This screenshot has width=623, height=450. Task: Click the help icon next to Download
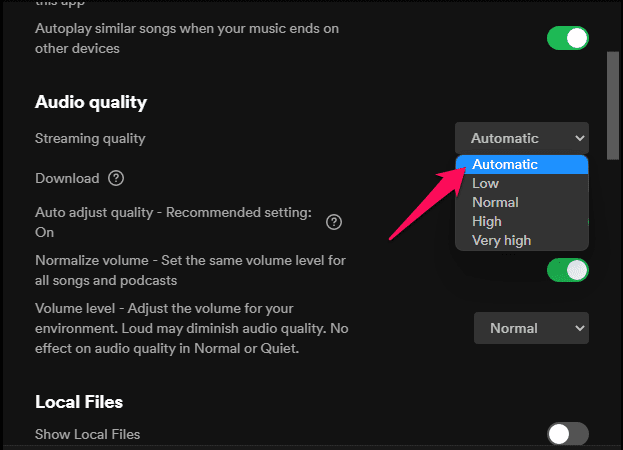pyautogui.click(x=116, y=179)
